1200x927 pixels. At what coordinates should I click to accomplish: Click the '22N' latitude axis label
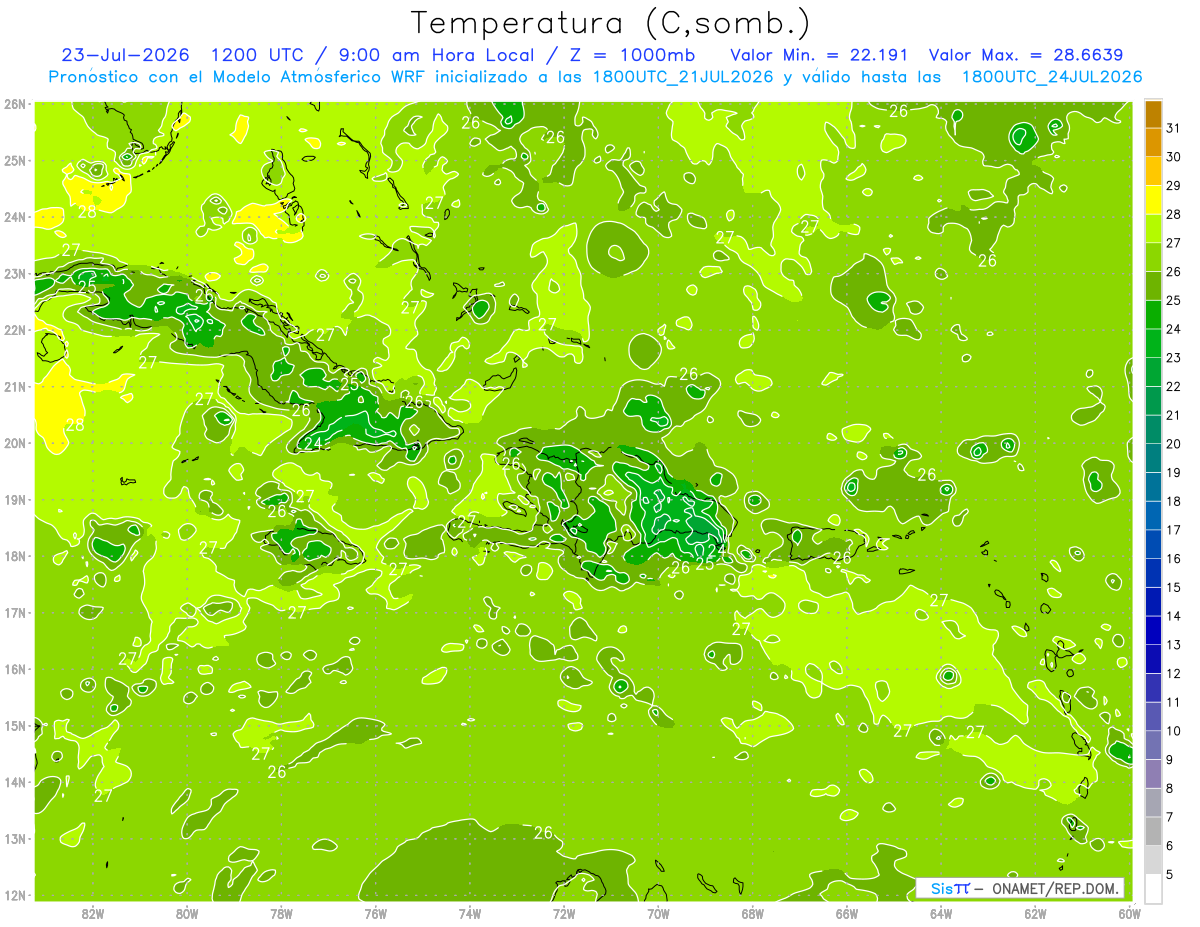tap(15, 329)
